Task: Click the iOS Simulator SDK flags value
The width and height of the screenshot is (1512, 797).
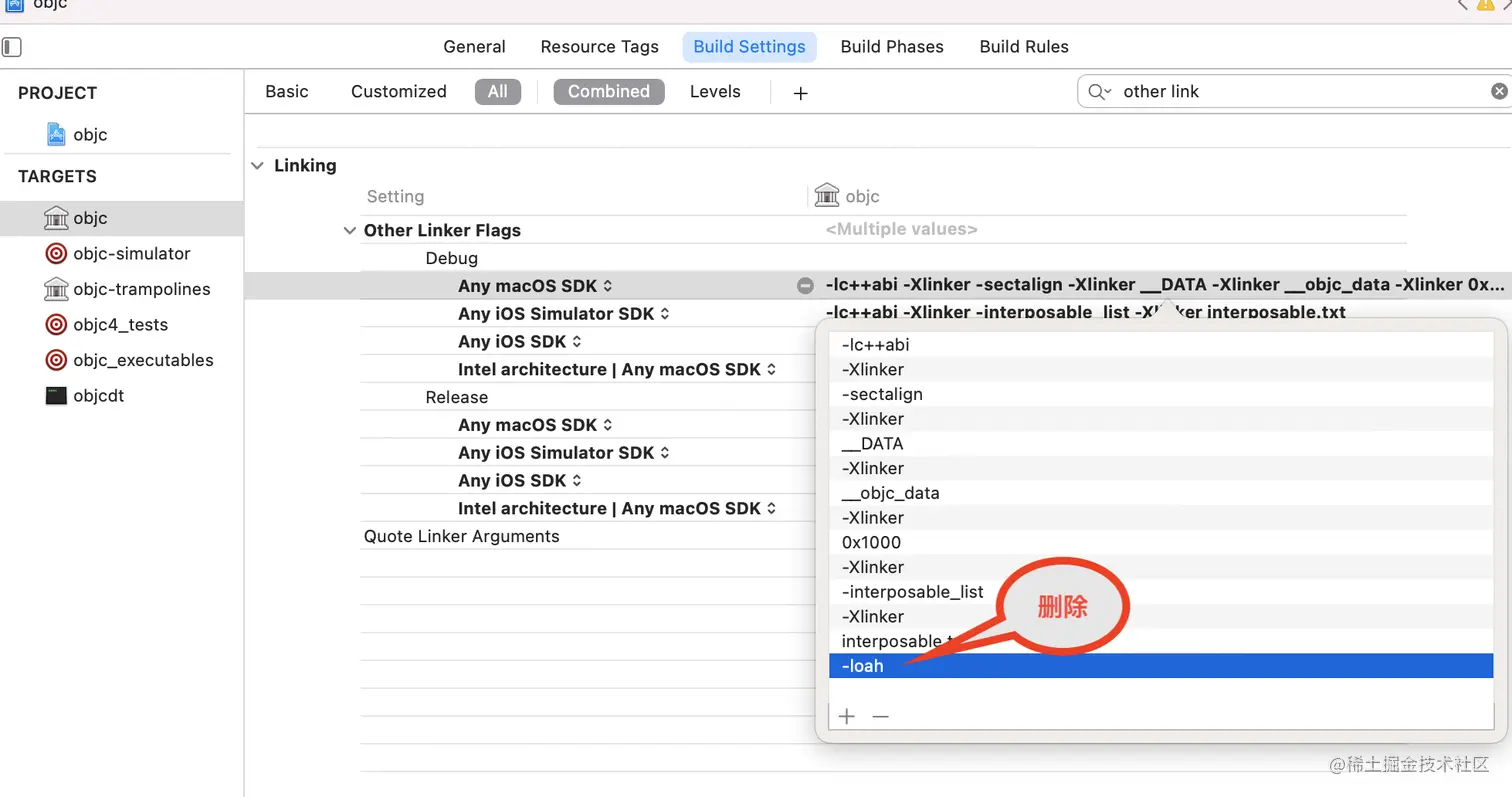Action: coord(1085,312)
